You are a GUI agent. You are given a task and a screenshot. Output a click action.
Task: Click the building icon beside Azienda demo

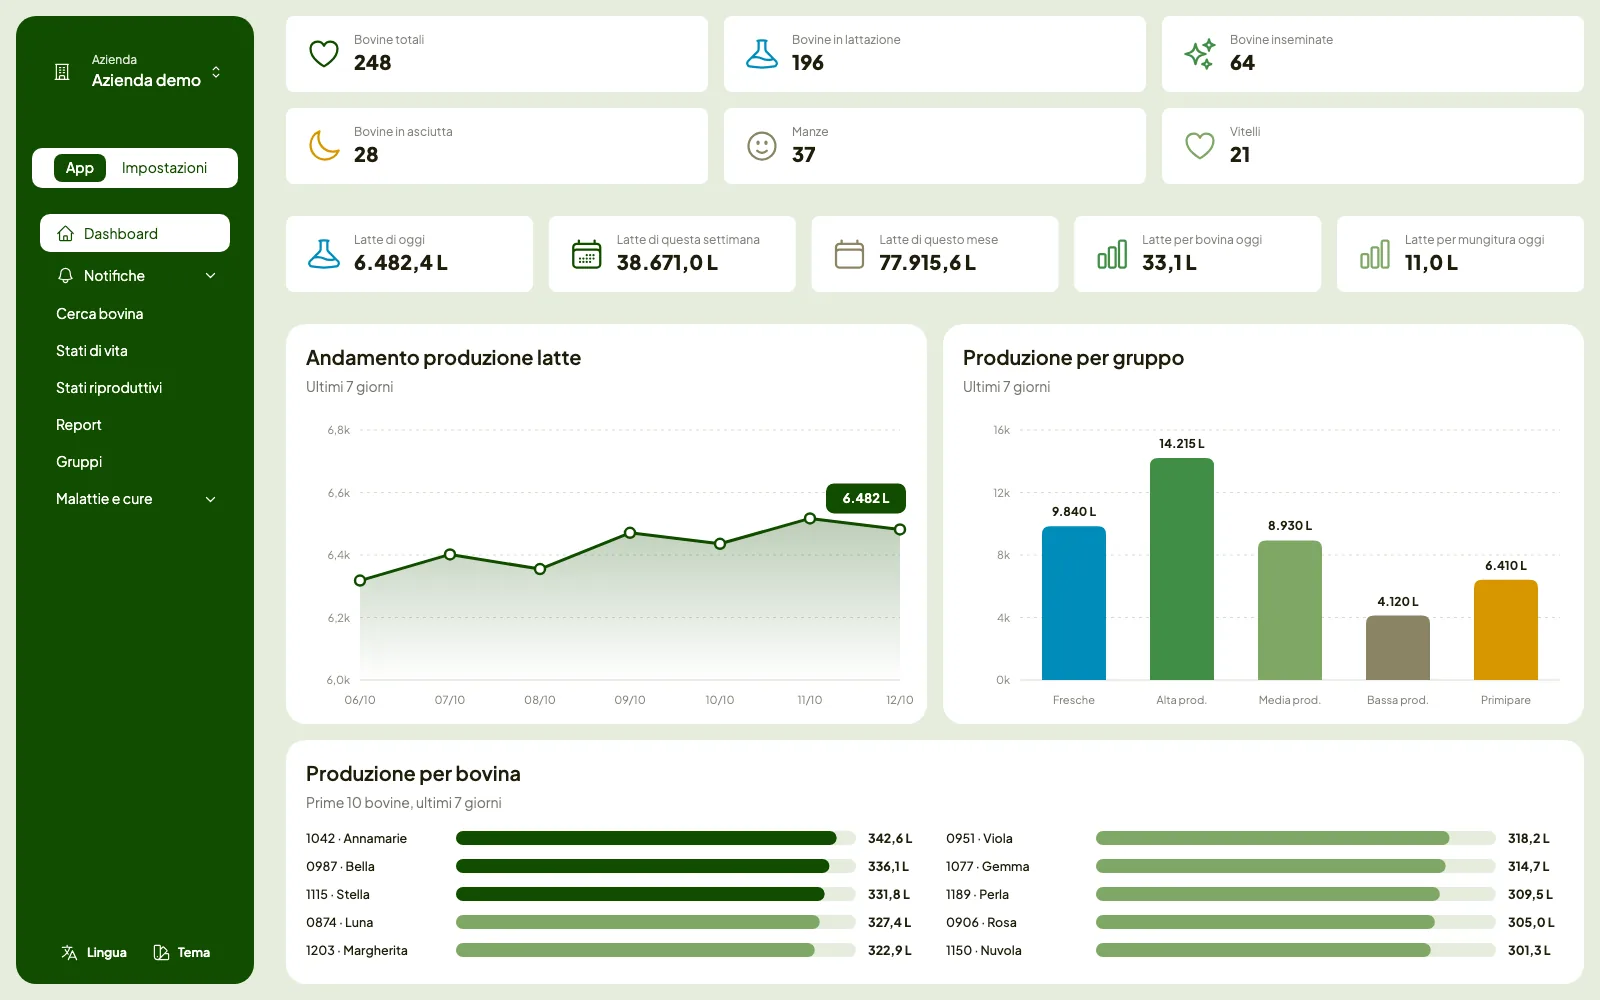click(62, 72)
